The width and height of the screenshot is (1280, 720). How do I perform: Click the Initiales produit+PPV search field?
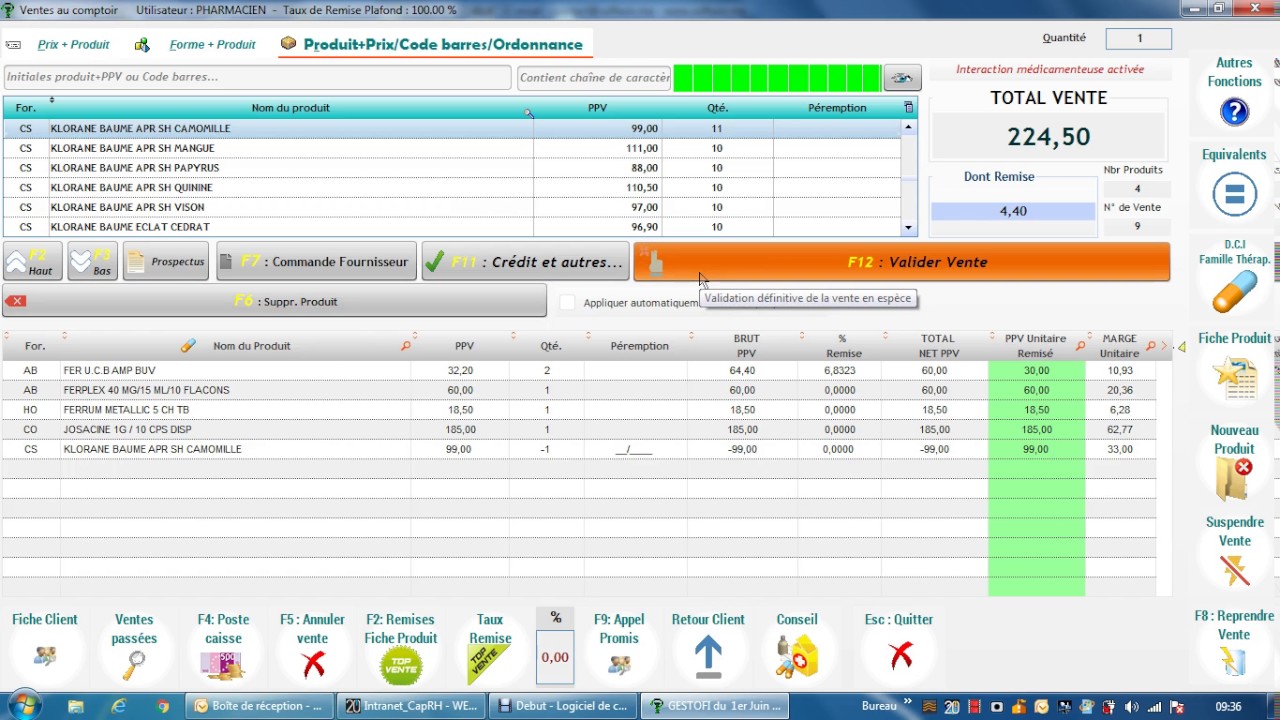pos(258,77)
